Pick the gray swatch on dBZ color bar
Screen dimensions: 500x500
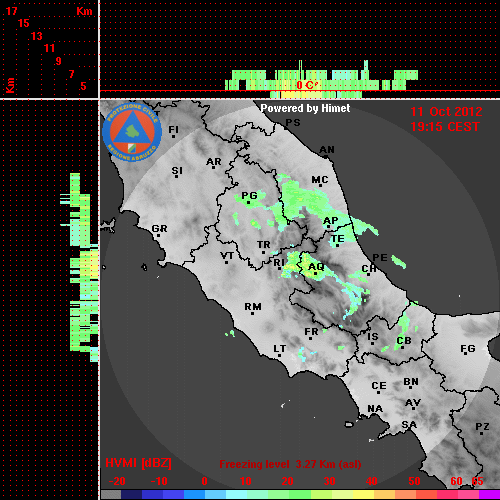(x=111, y=495)
